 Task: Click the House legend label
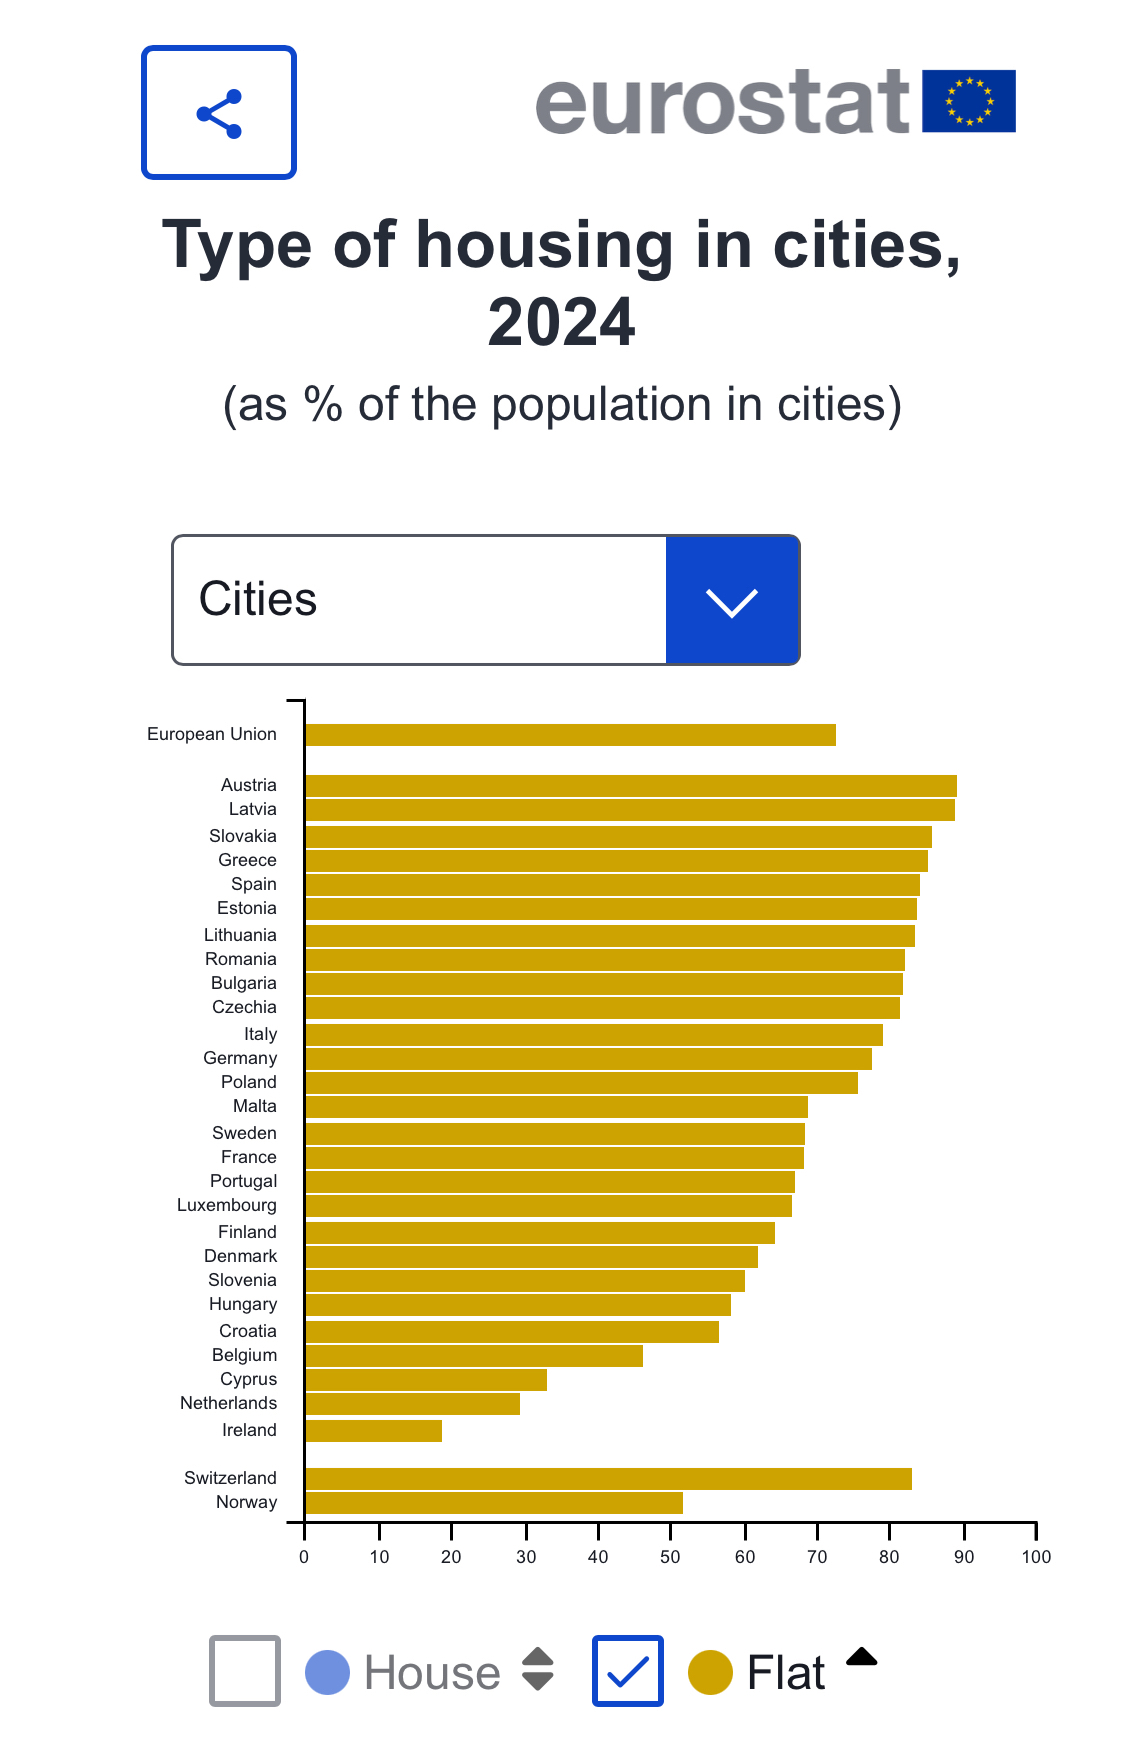coord(432,1672)
